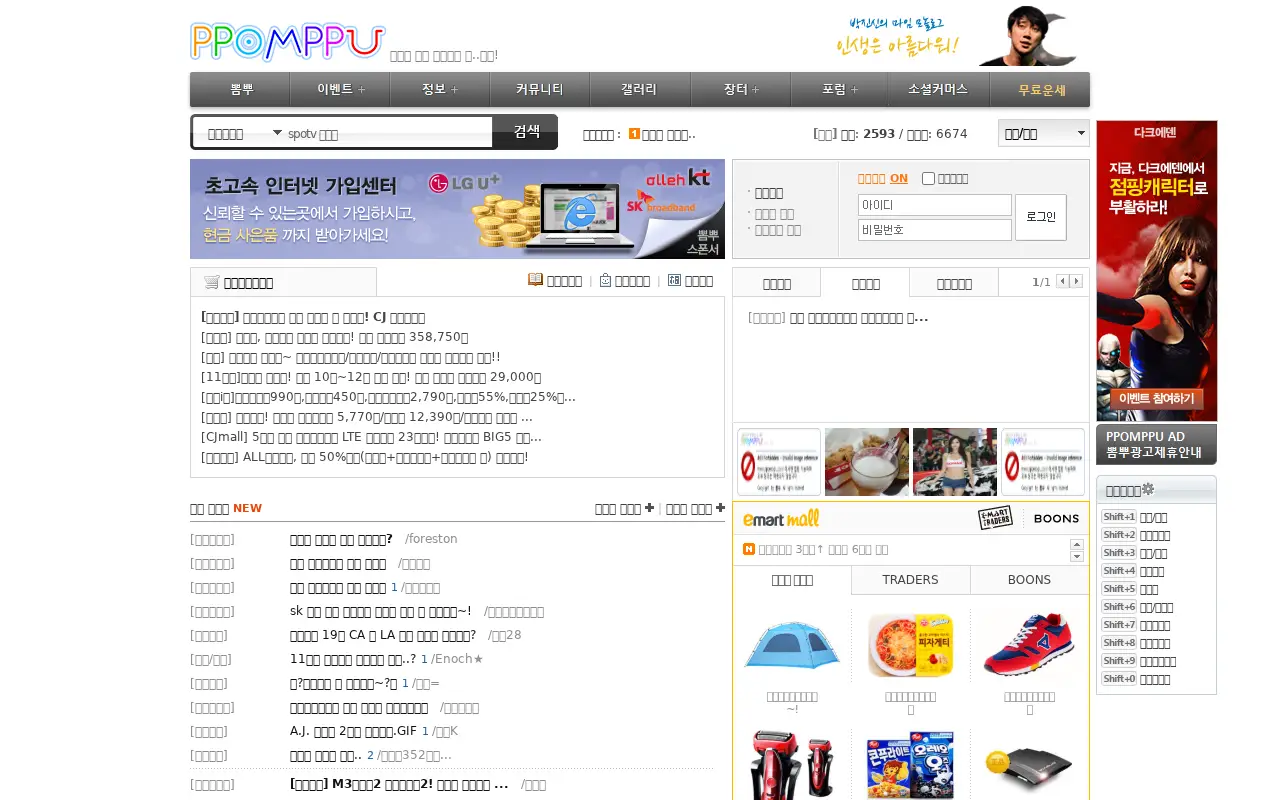Image resolution: width=1280 pixels, height=800 pixels.
Task: Expand the 장터 + navigation menu
Action: pyautogui.click(x=741, y=89)
